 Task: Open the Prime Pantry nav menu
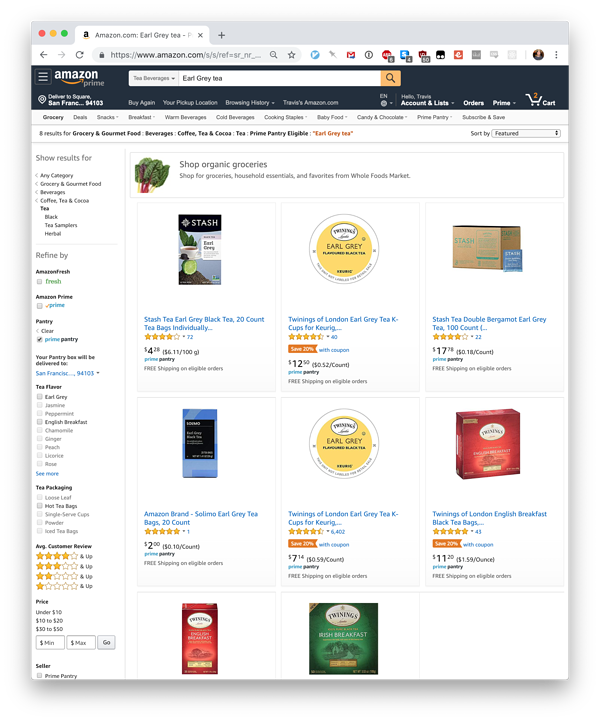[434, 117]
